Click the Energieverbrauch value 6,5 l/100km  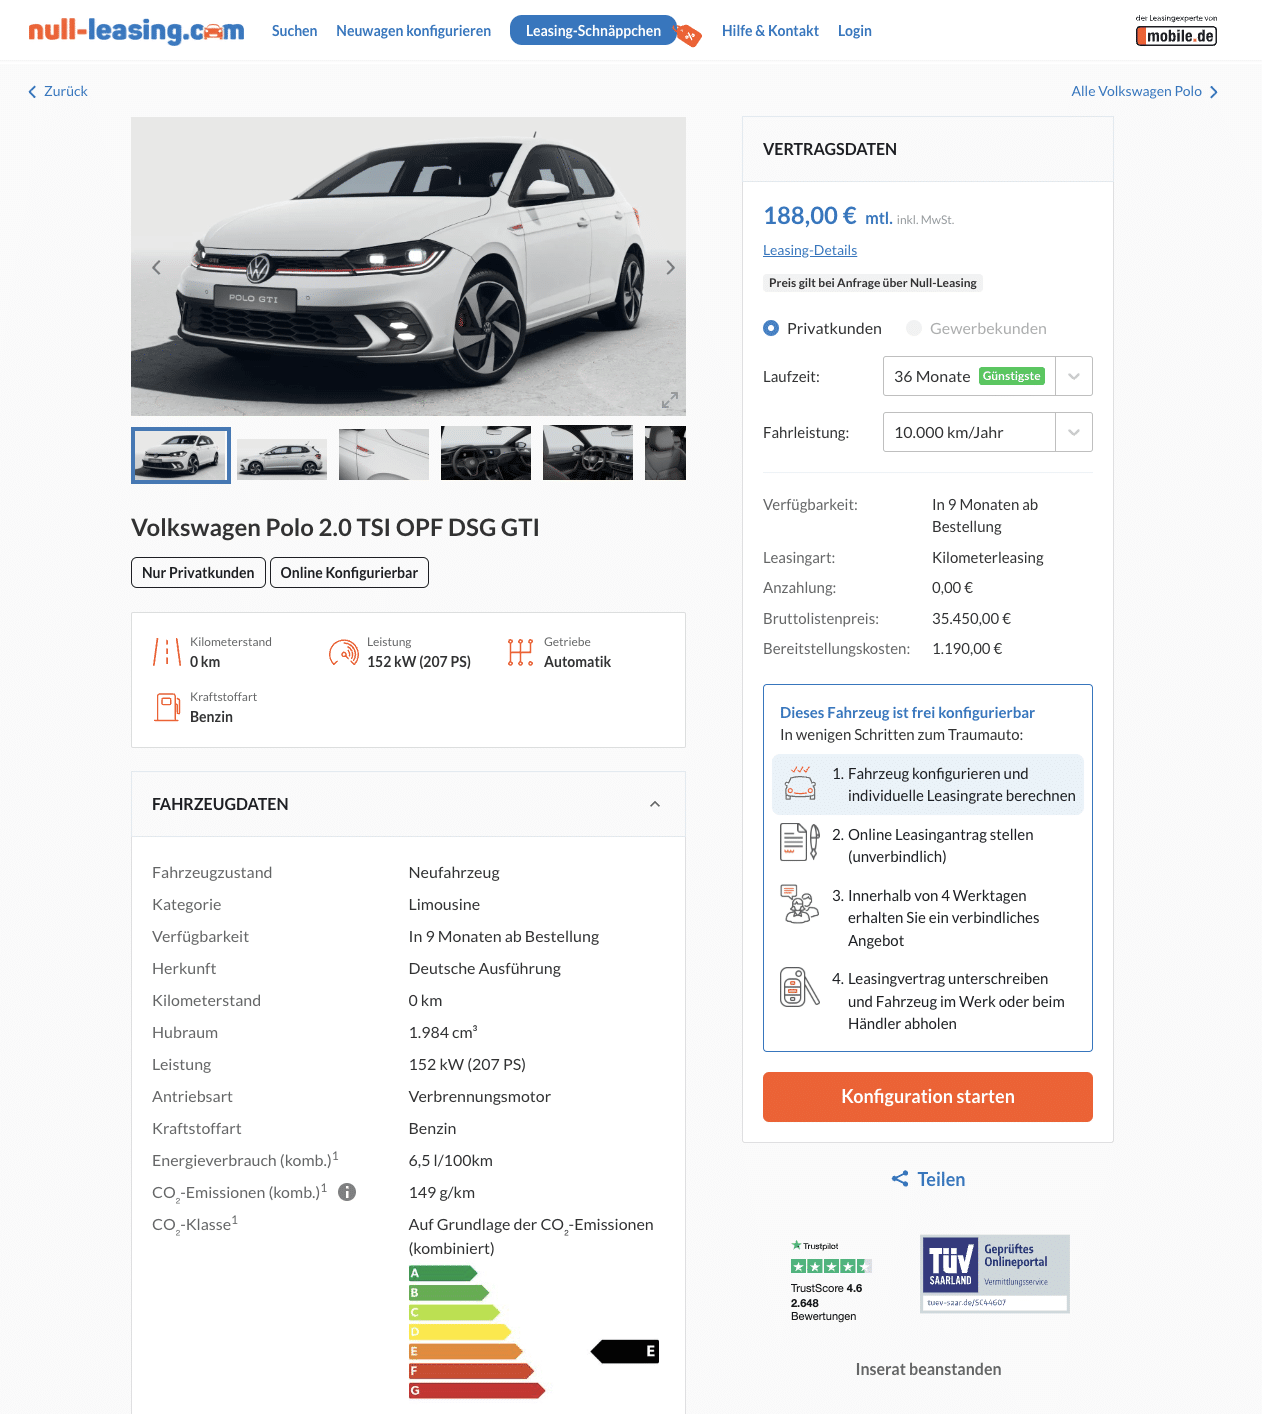451,1160
